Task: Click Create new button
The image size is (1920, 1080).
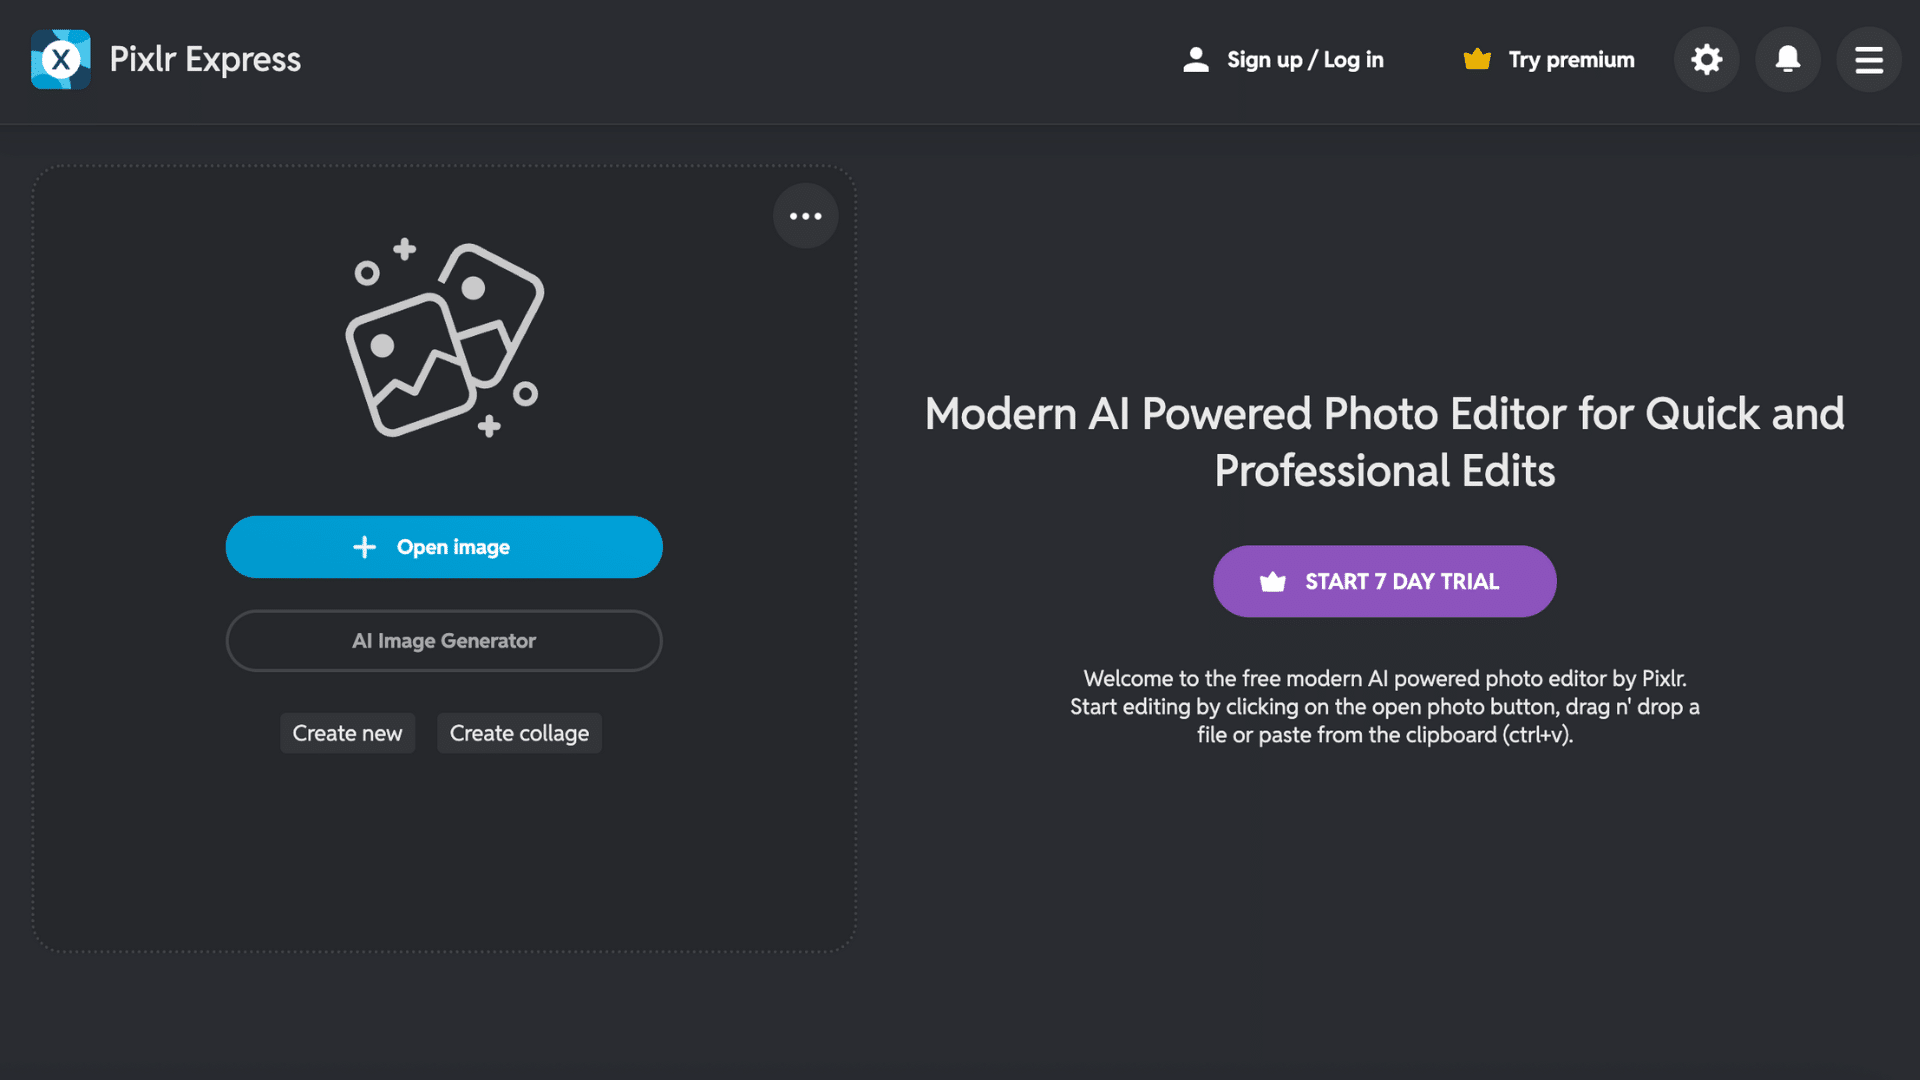Action: [x=347, y=733]
